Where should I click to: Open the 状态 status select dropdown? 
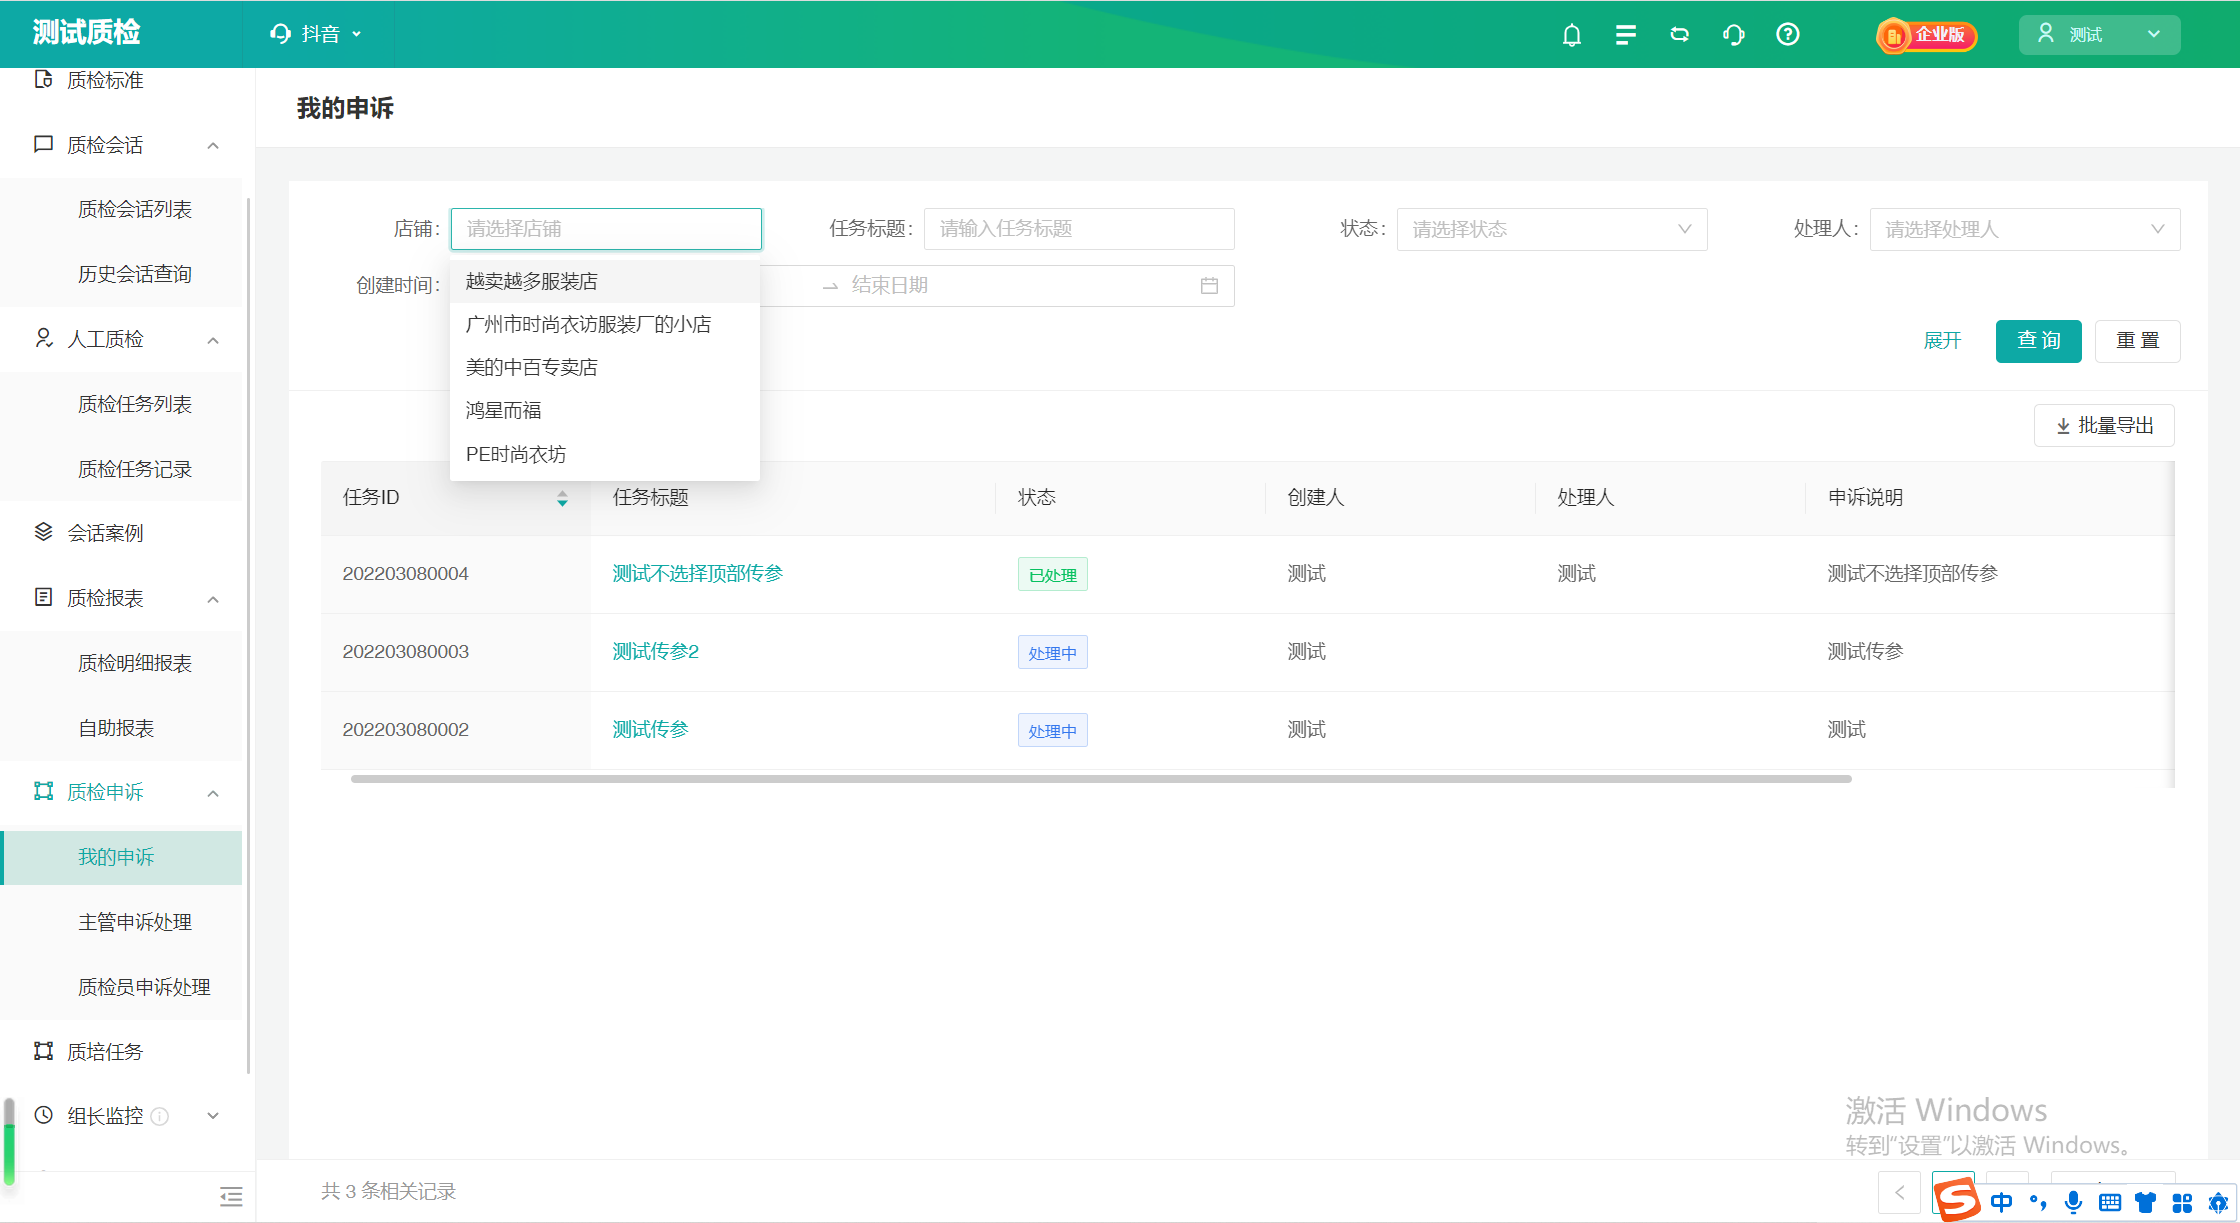pos(1552,229)
